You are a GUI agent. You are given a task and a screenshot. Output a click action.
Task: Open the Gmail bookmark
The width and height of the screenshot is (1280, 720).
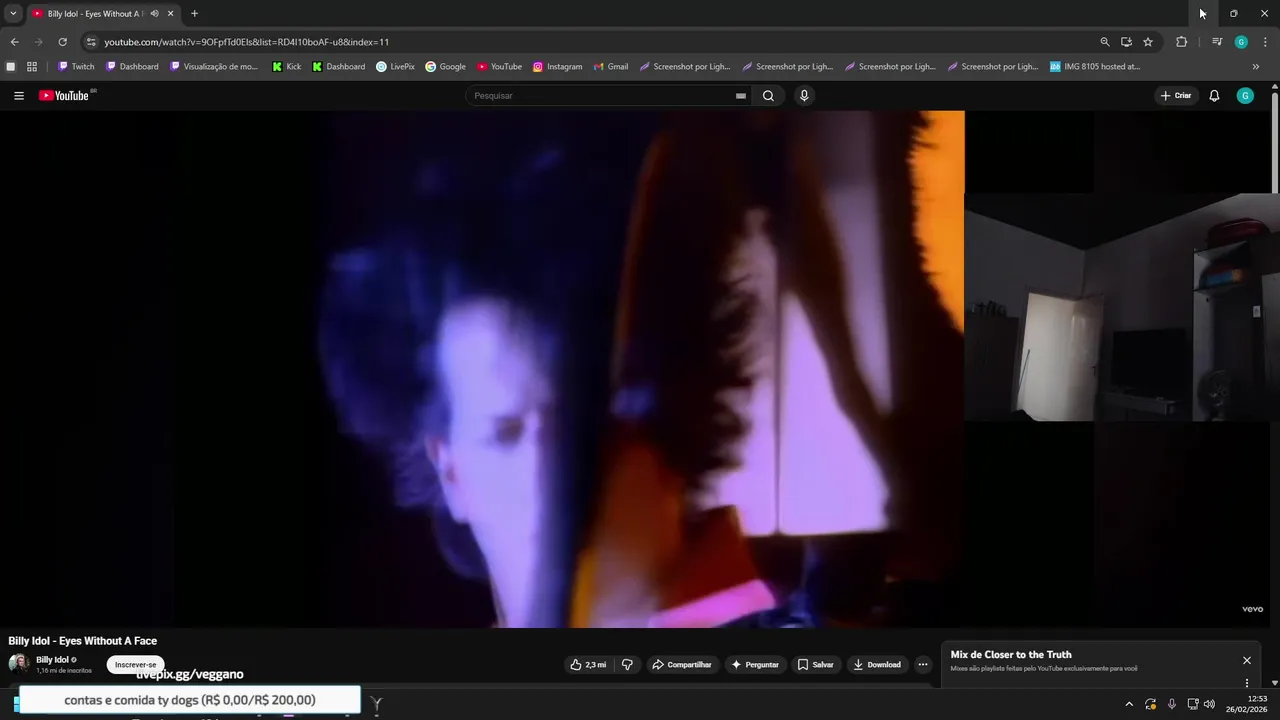coord(610,67)
